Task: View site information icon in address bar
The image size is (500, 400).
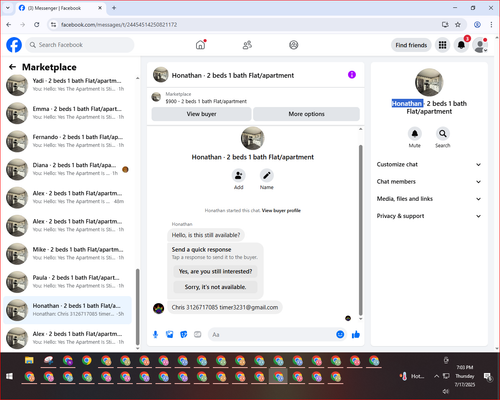Action: (x=53, y=25)
